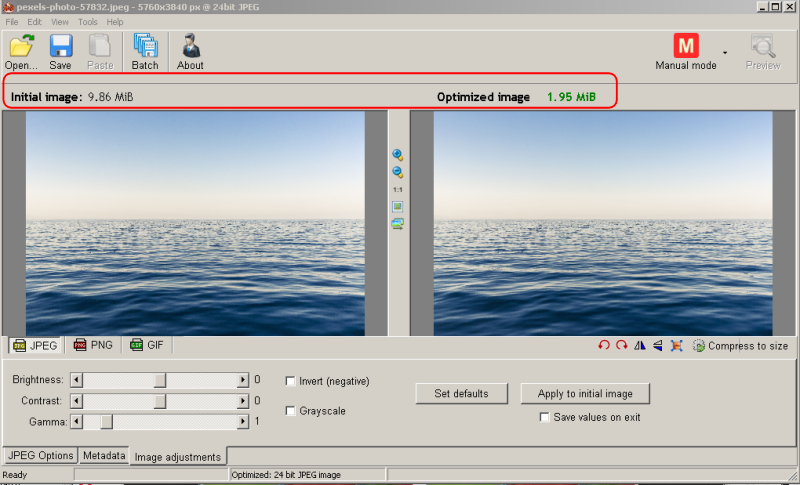Click the 1.95 MiB optimized size text
This screenshot has height=485, width=800.
(571, 97)
